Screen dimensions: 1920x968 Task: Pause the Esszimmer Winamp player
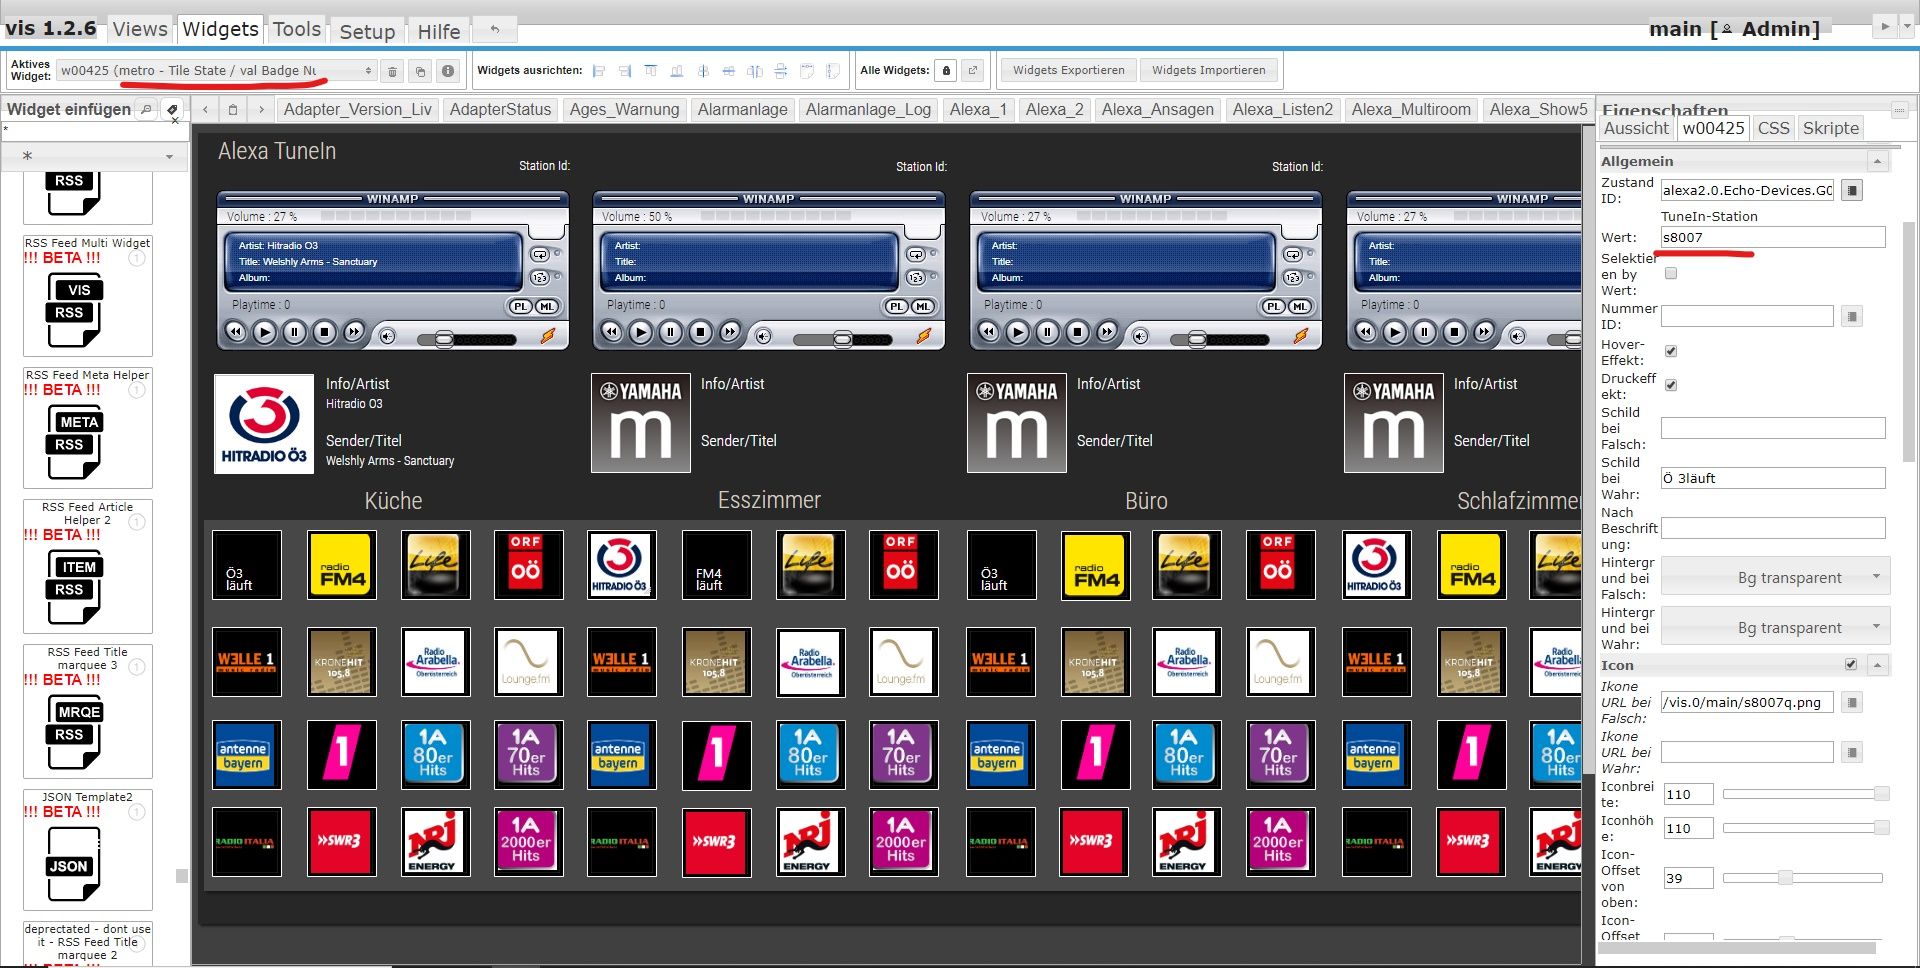[671, 332]
